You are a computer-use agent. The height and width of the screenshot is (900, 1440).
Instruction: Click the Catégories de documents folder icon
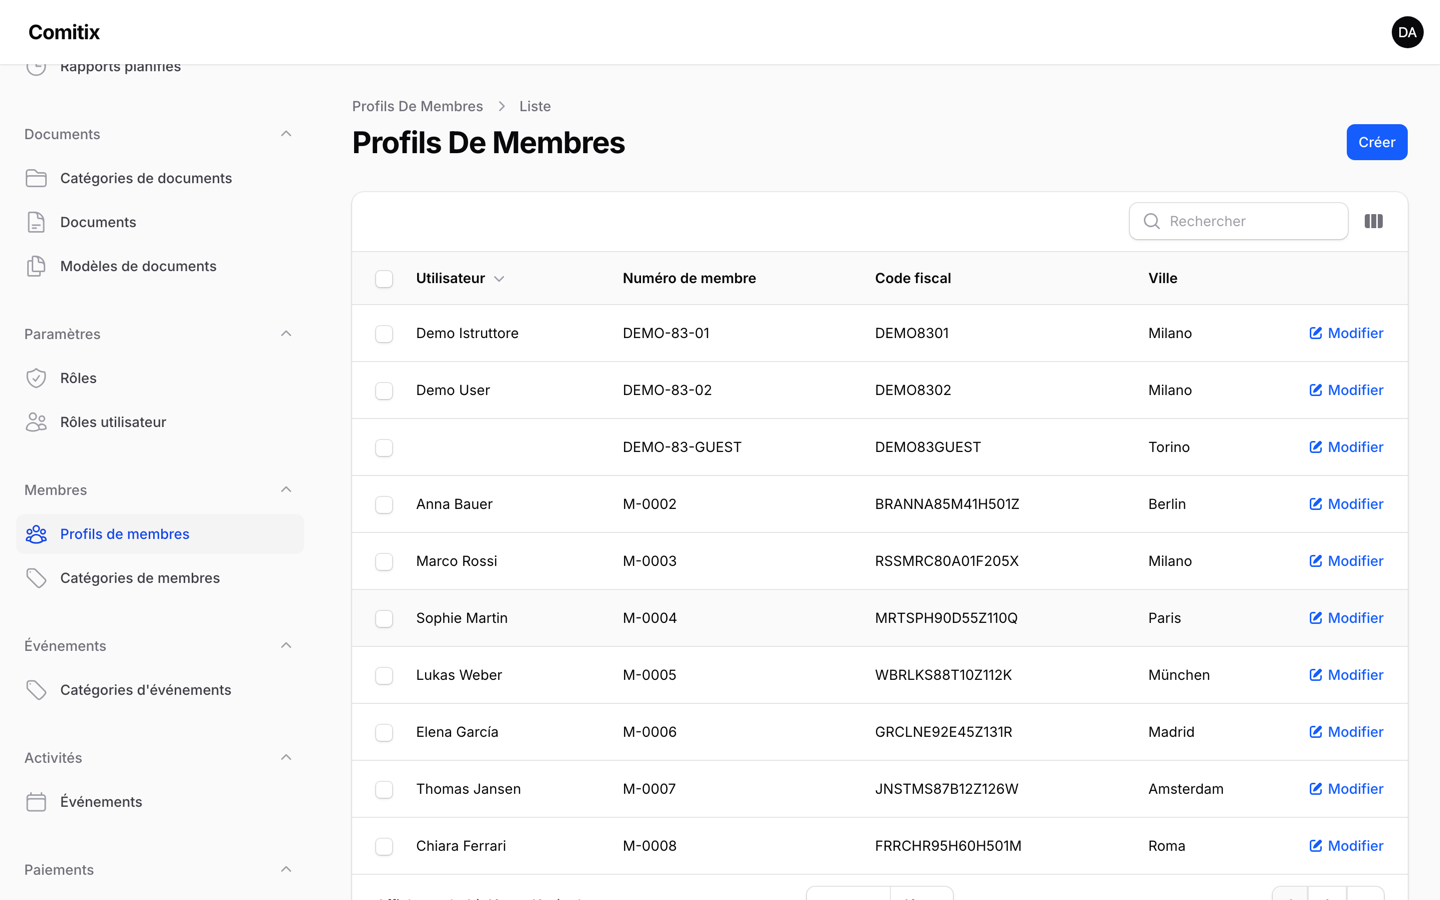(36, 178)
